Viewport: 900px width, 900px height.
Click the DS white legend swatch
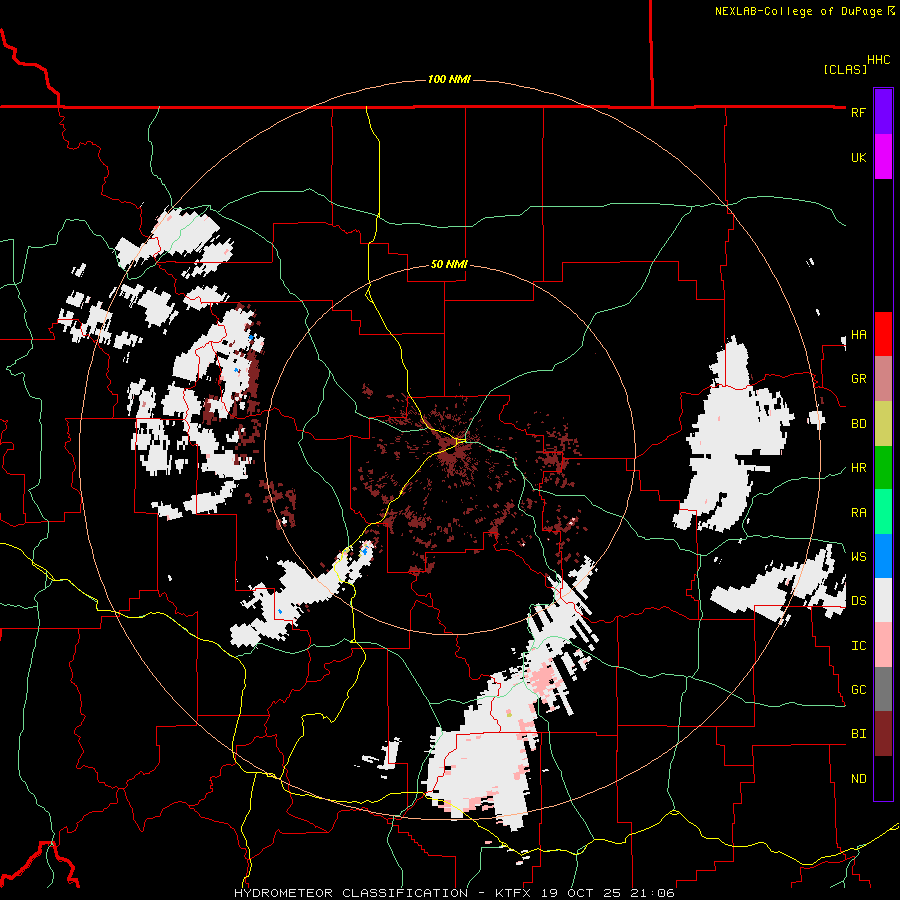(x=883, y=600)
